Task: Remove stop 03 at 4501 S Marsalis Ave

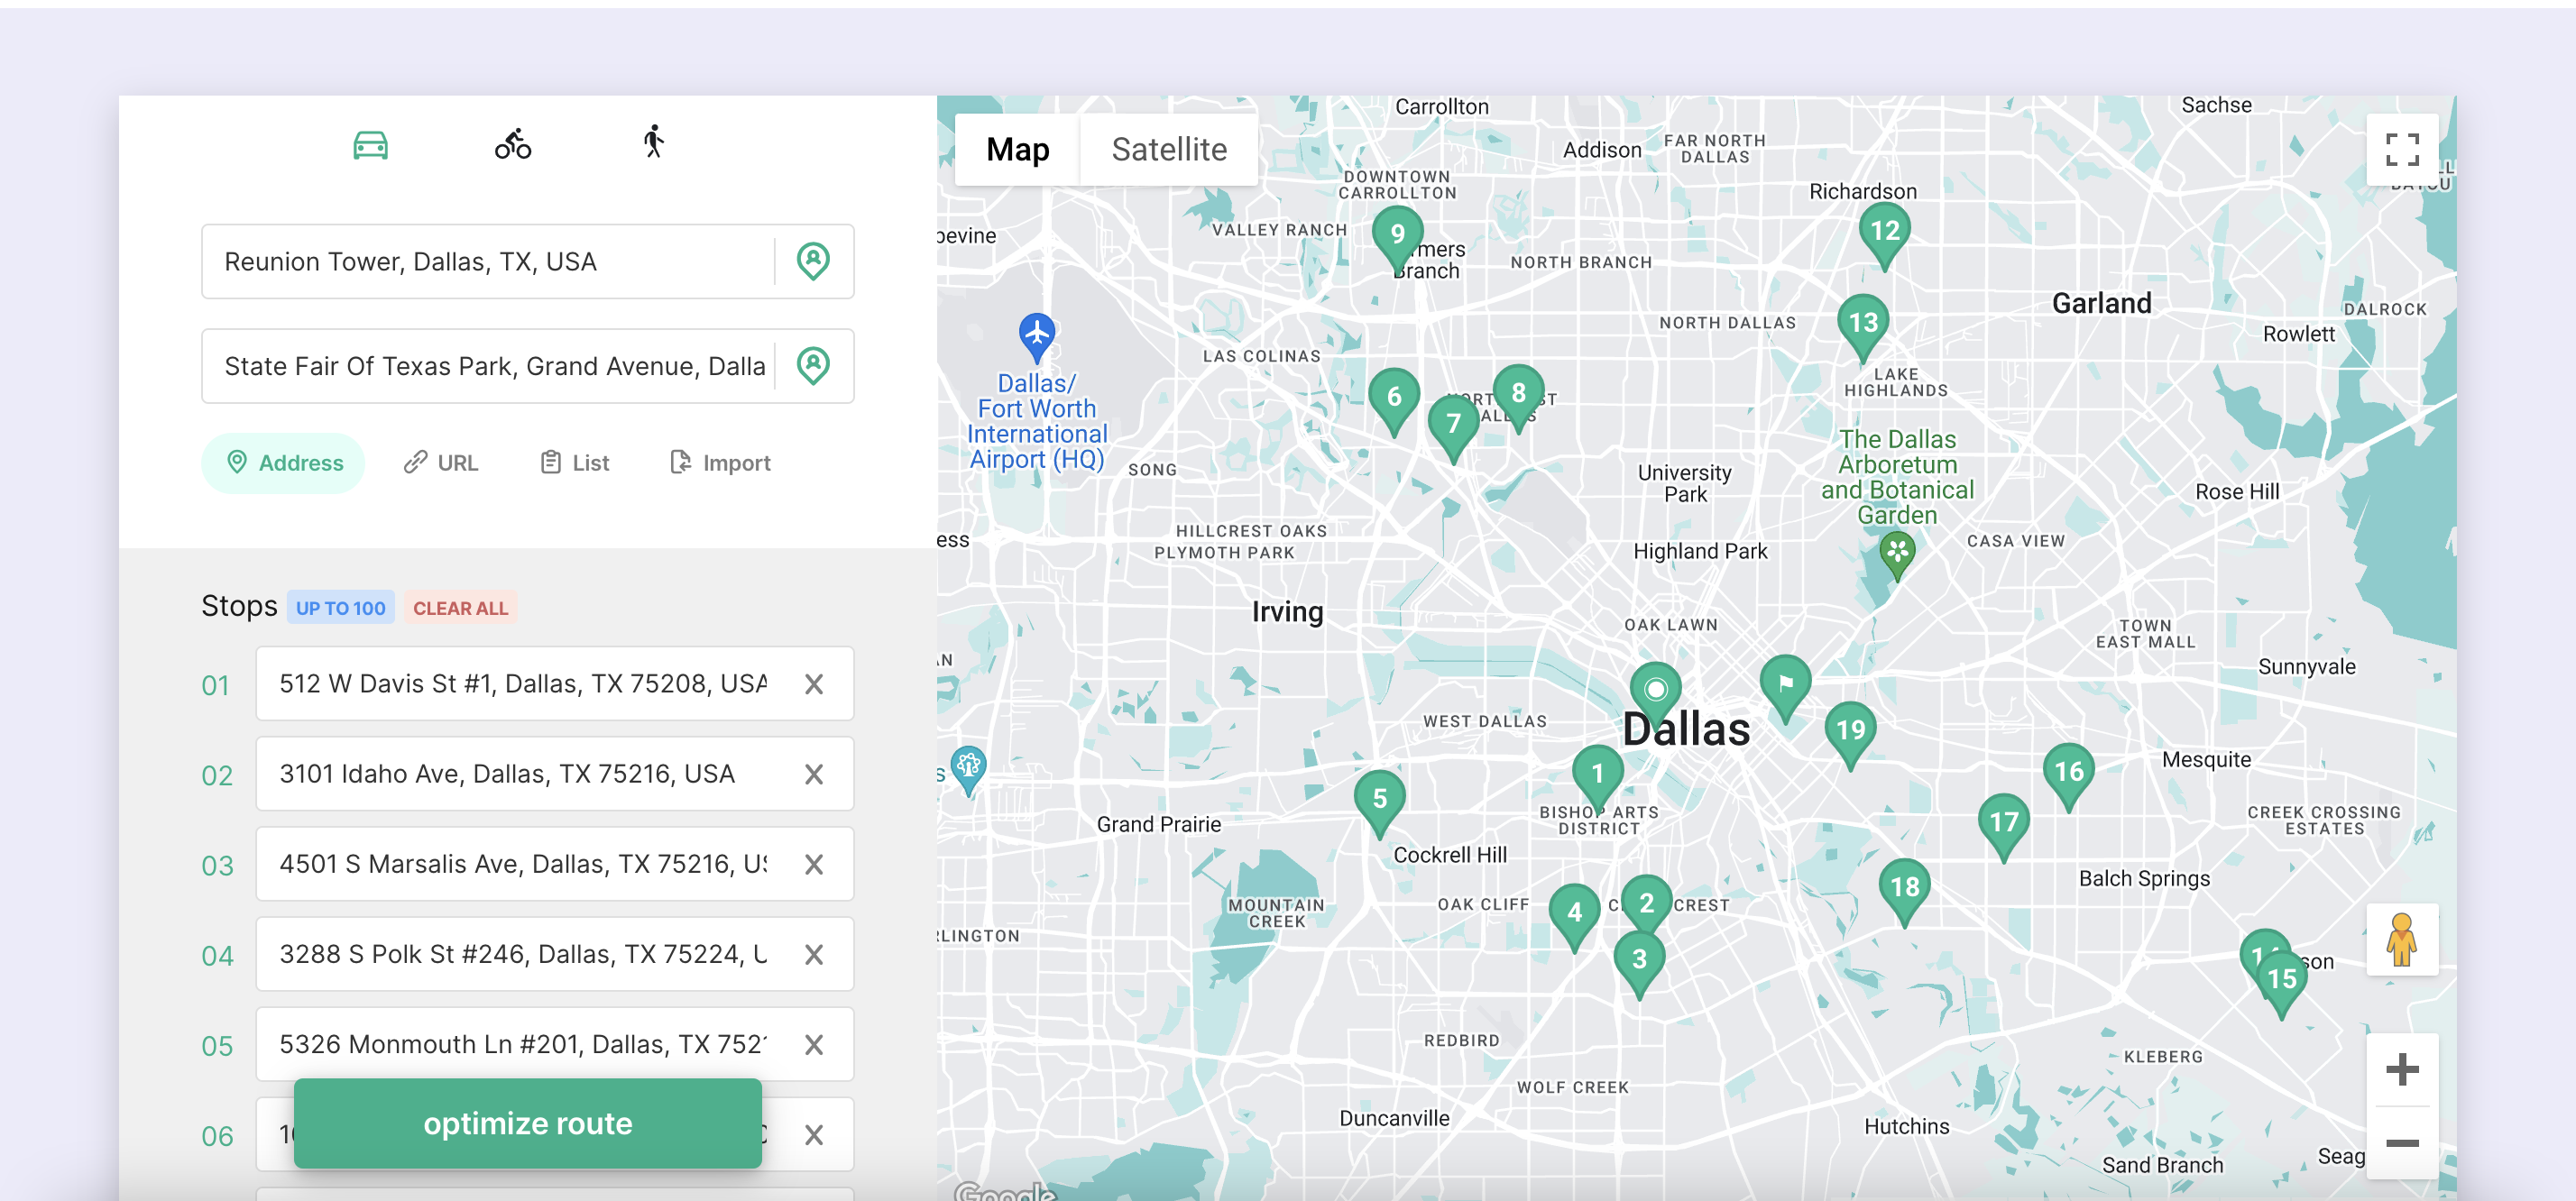Action: [x=813, y=864]
